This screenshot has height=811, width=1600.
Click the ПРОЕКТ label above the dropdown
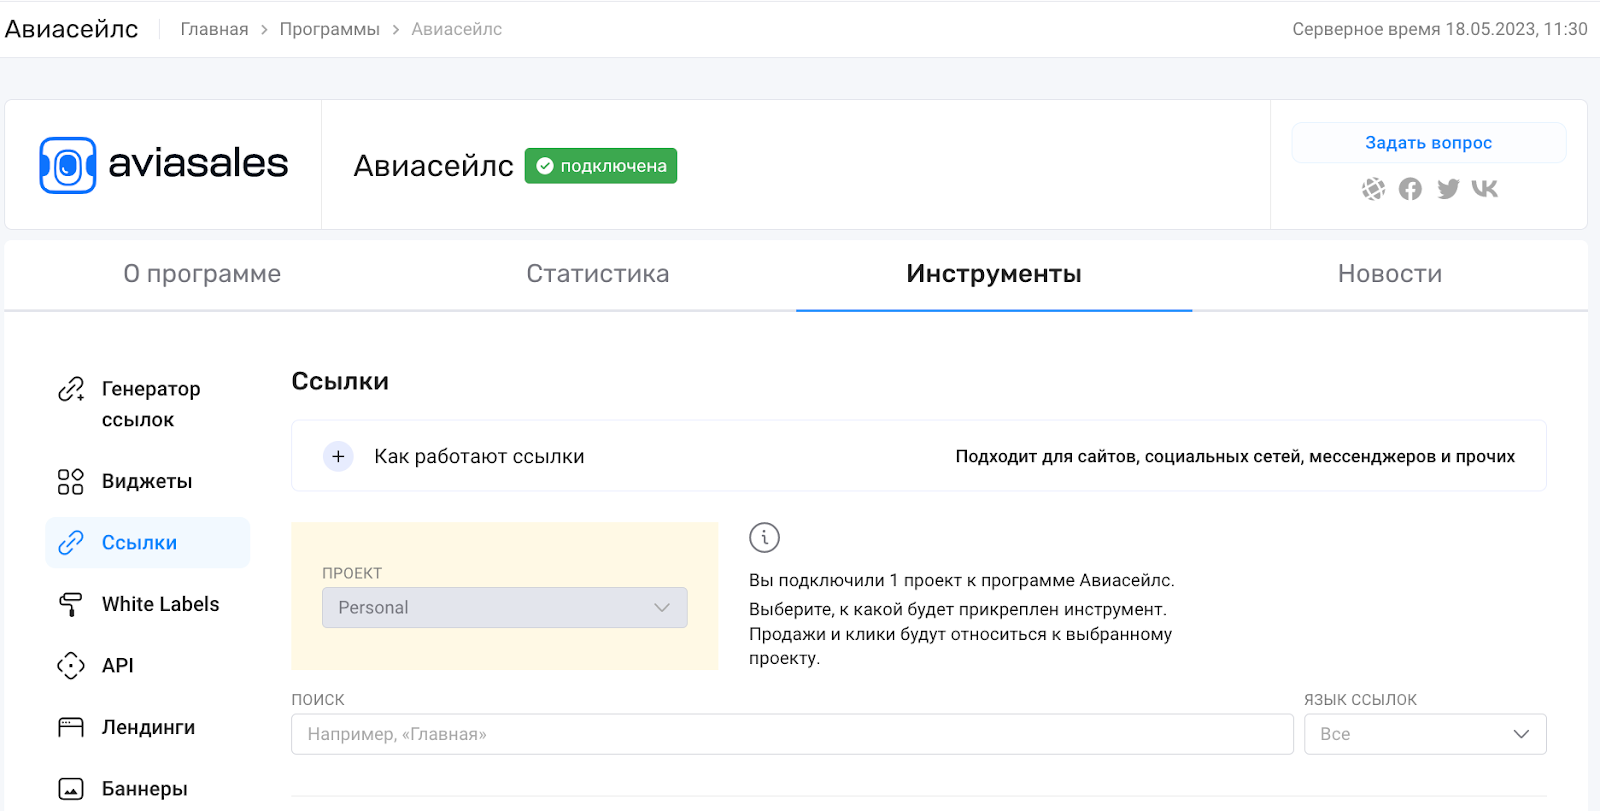[352, 573]
